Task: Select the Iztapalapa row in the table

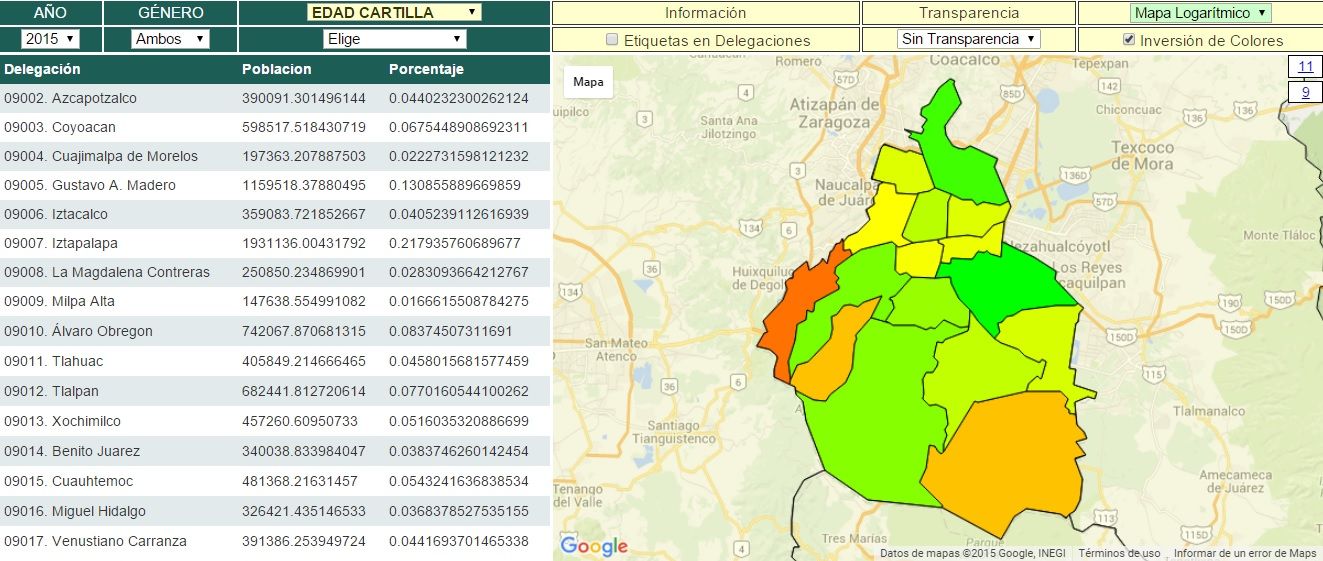Action: tap(275, 243)
